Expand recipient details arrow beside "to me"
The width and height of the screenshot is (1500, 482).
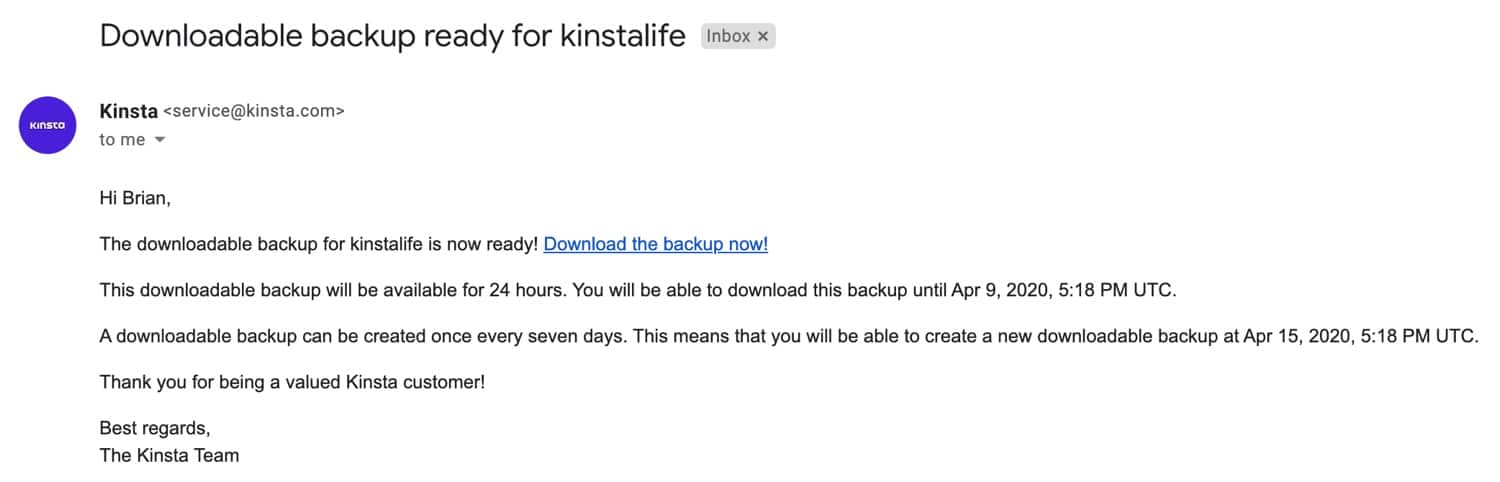coord(158,141)
